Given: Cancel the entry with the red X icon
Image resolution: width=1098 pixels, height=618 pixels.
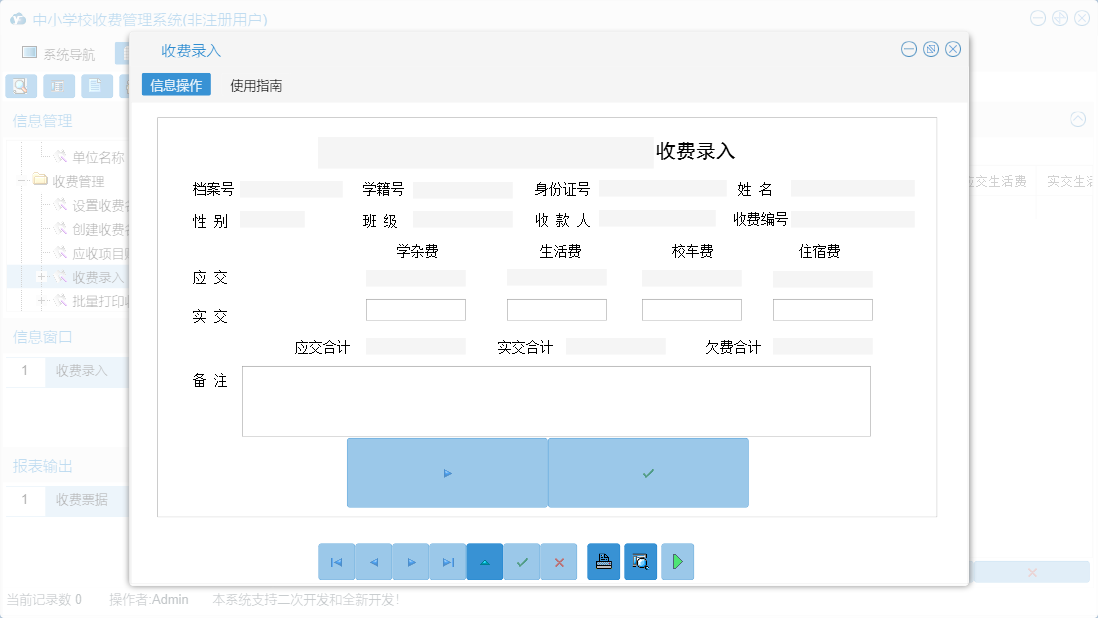Looking at the screenshot, I should tap(559, 561).
